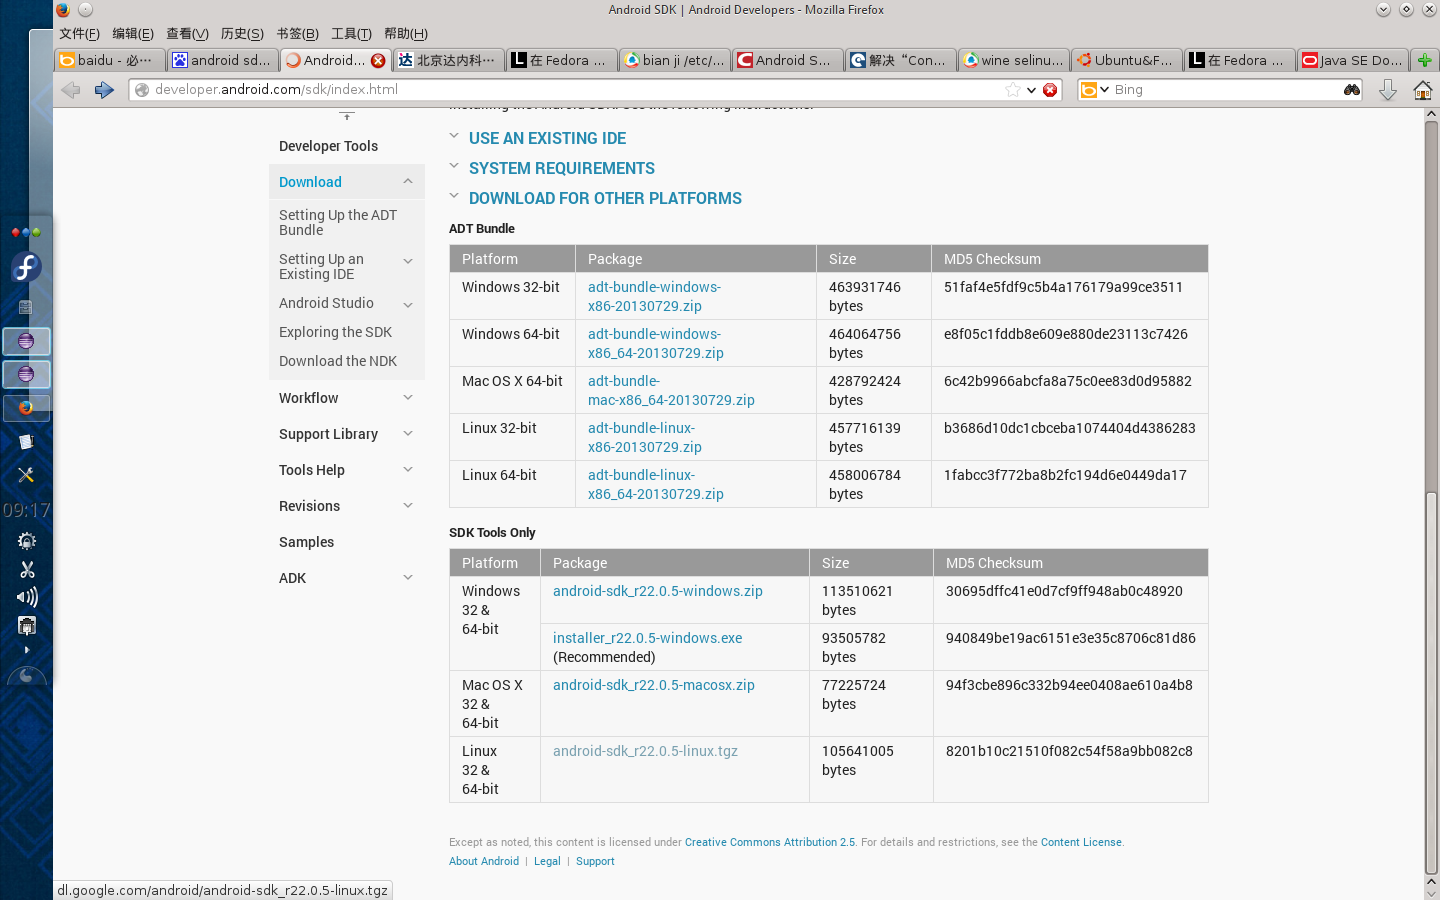1440x900 pixels.
Task: Expand the Workflow sidebar chevron
Action: point(408,398)
